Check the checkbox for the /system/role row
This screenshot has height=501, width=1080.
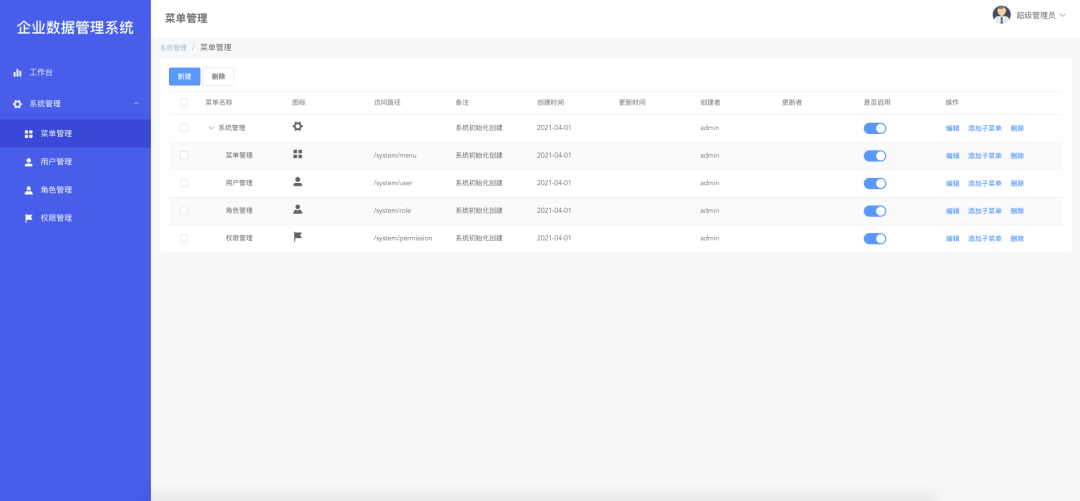pos(184,211)
